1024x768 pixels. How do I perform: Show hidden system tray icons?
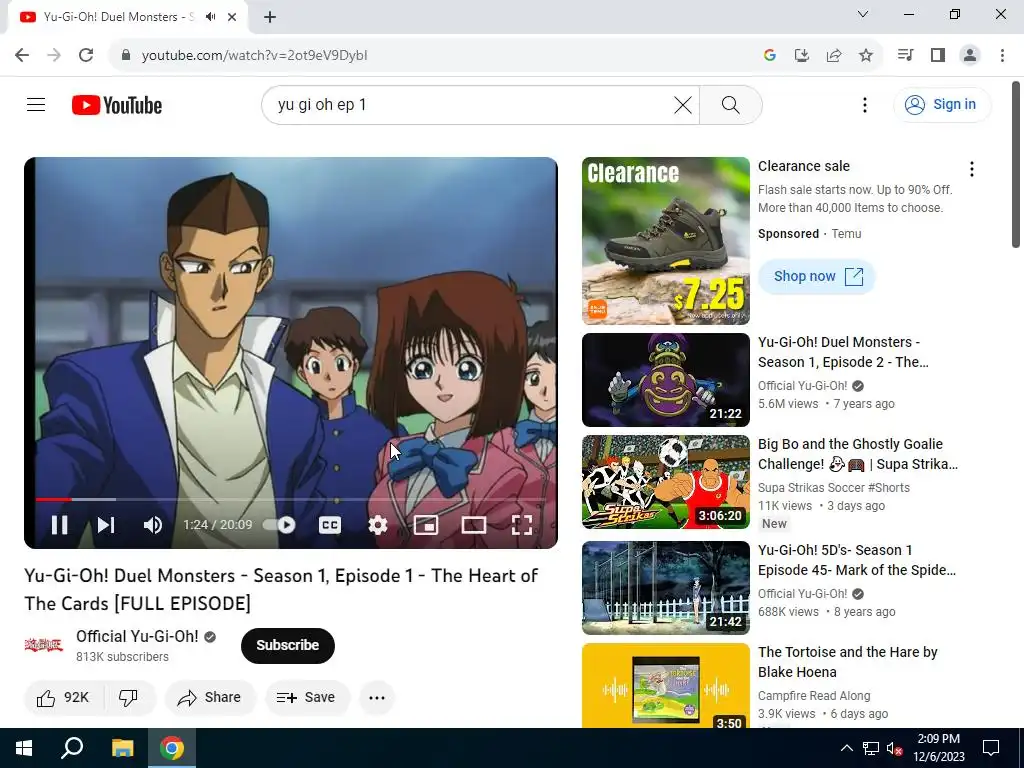[846, 748]
